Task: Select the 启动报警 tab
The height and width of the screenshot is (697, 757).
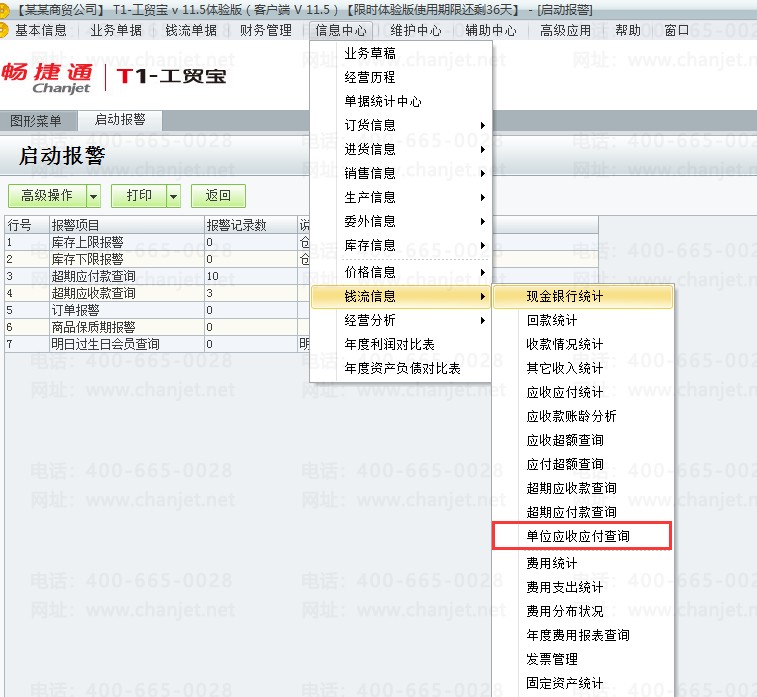Action: point(120,120)
